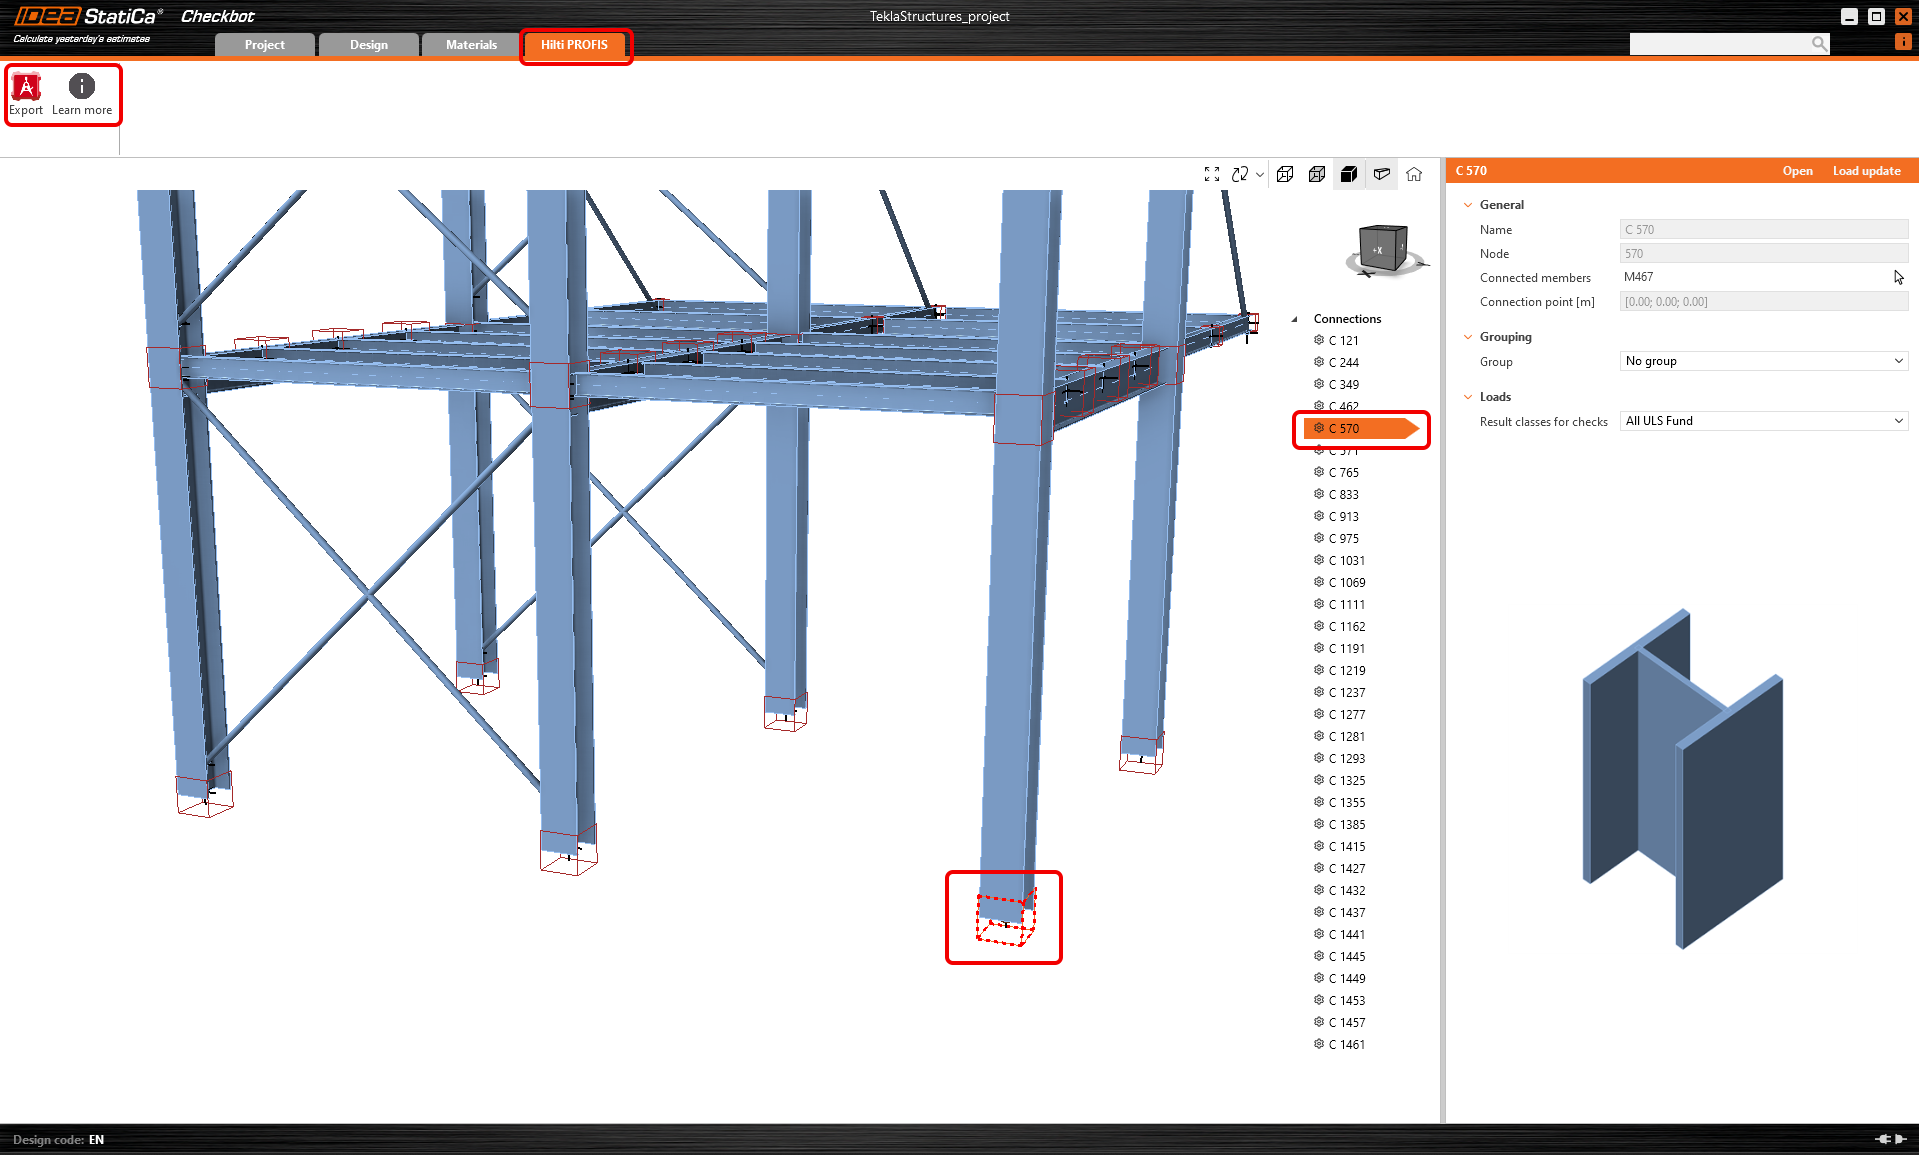Open the rotation options chevron near the viewport
The height and width of the screenshot is (1155, 1919).
(x=1258, y=173)
